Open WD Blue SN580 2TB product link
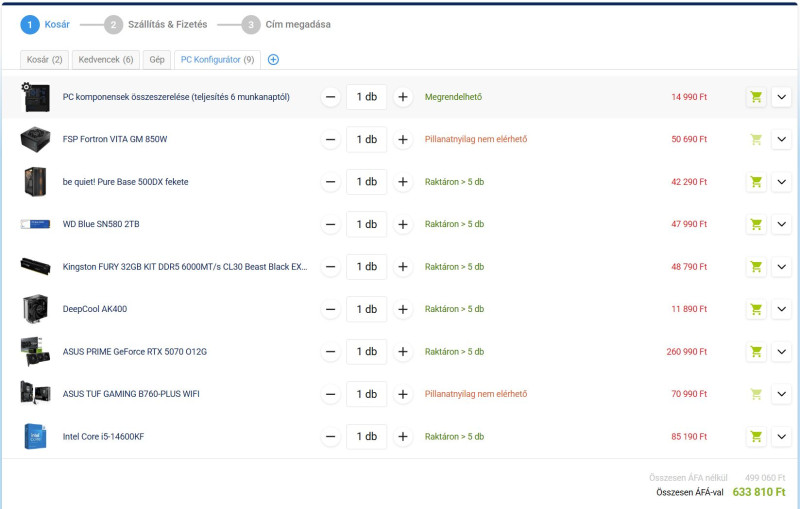 tap(101, 224)
